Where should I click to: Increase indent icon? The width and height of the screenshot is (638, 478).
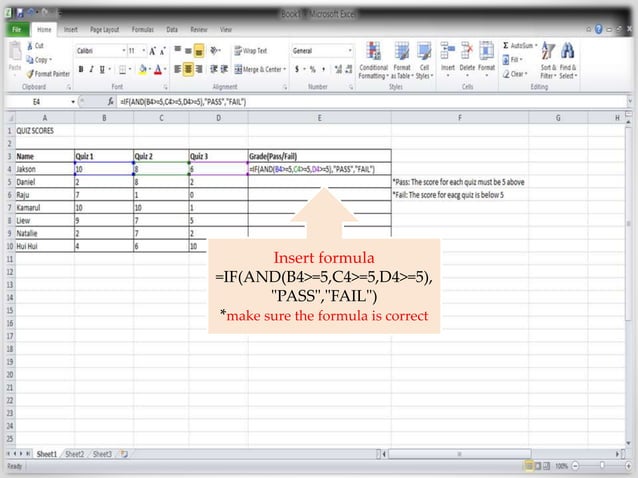click(224, 70)
